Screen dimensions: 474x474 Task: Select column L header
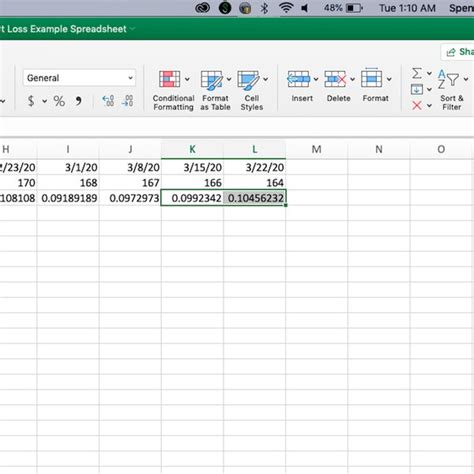[x=255, y=149]
